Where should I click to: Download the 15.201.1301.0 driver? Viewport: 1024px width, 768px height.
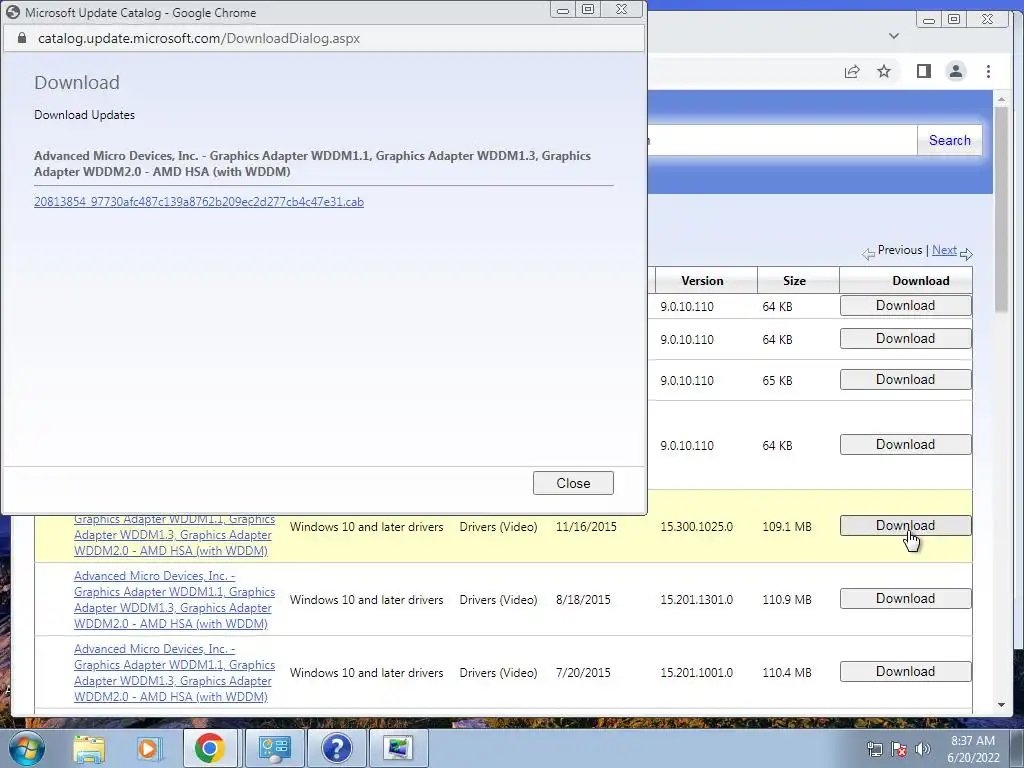click(905, 599)
